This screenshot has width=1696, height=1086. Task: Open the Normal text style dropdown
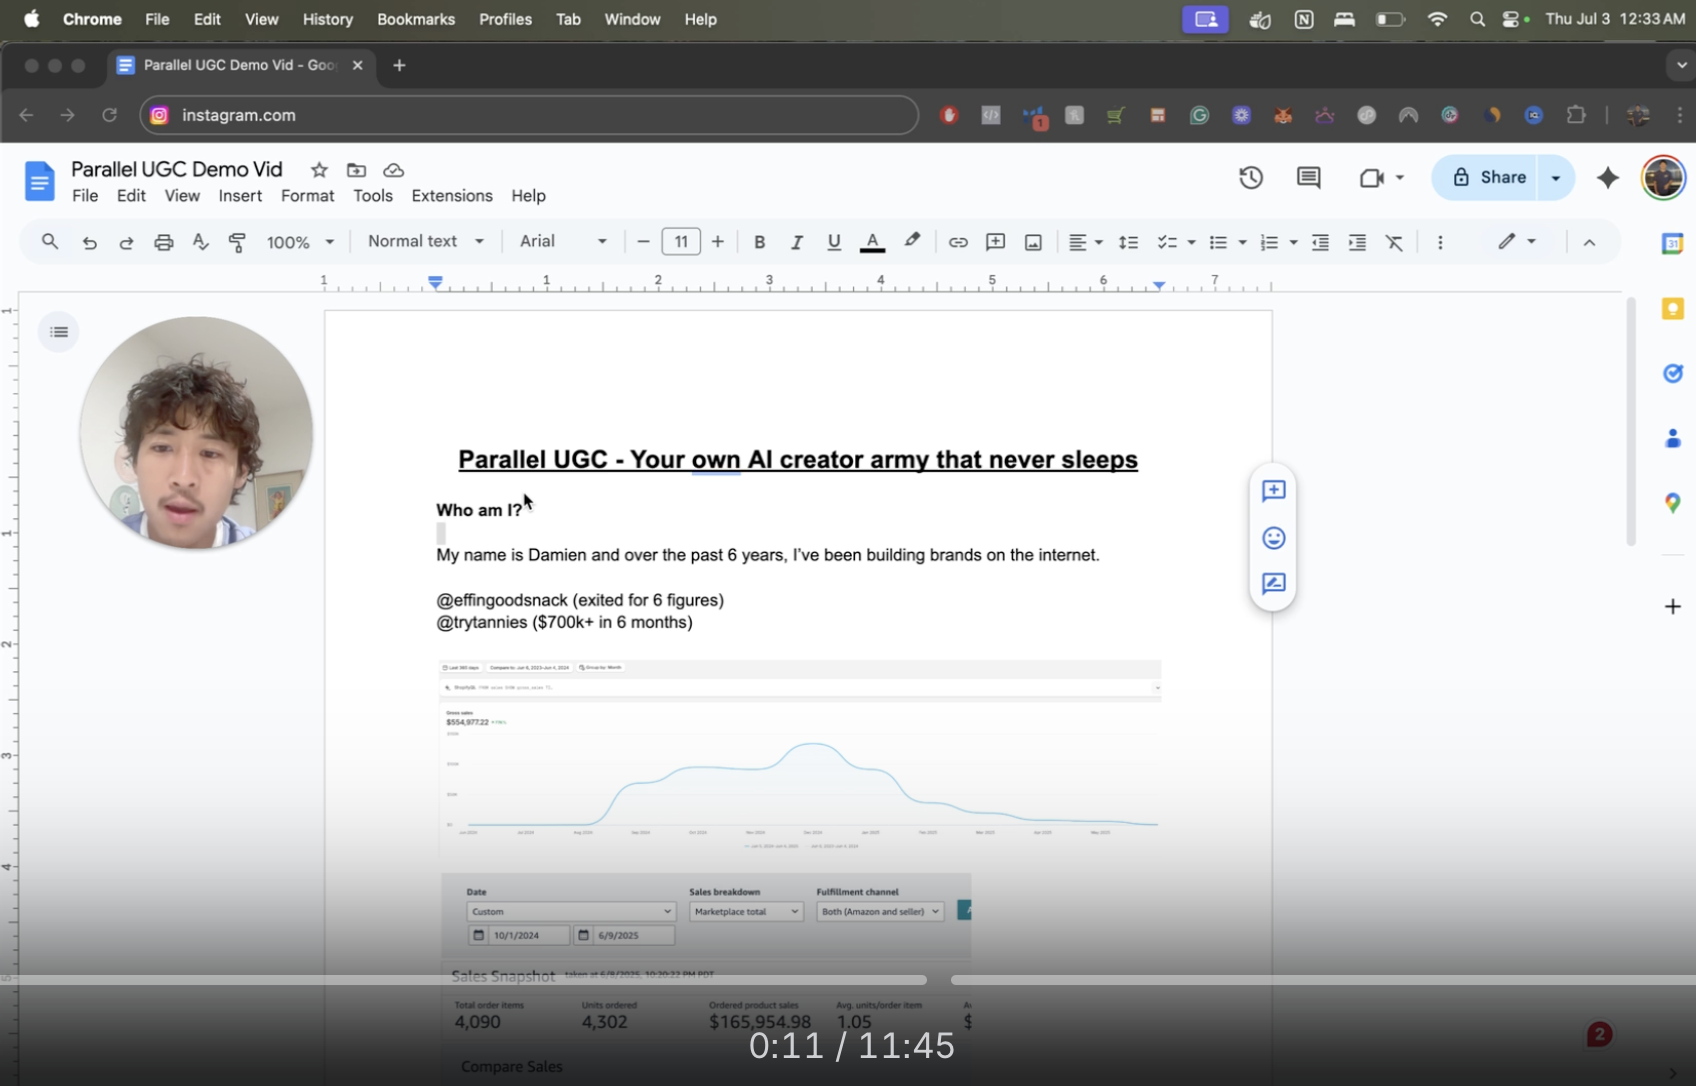coord(425,241)
